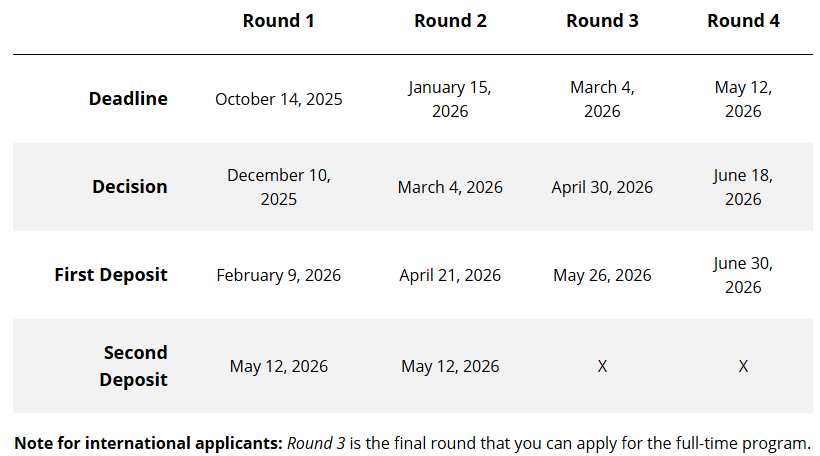Viewport: 820px width, 456px height.
Task: Click the Round 3 Second Deposit X
Action: tap(602, 367)
